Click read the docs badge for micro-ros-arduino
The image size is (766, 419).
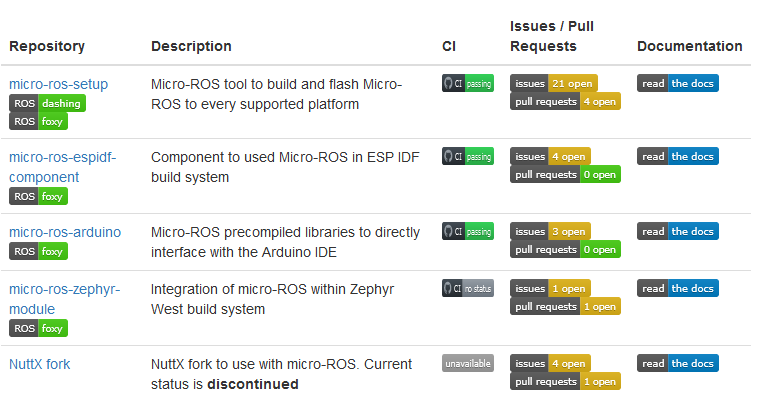(x=678, y=231)
